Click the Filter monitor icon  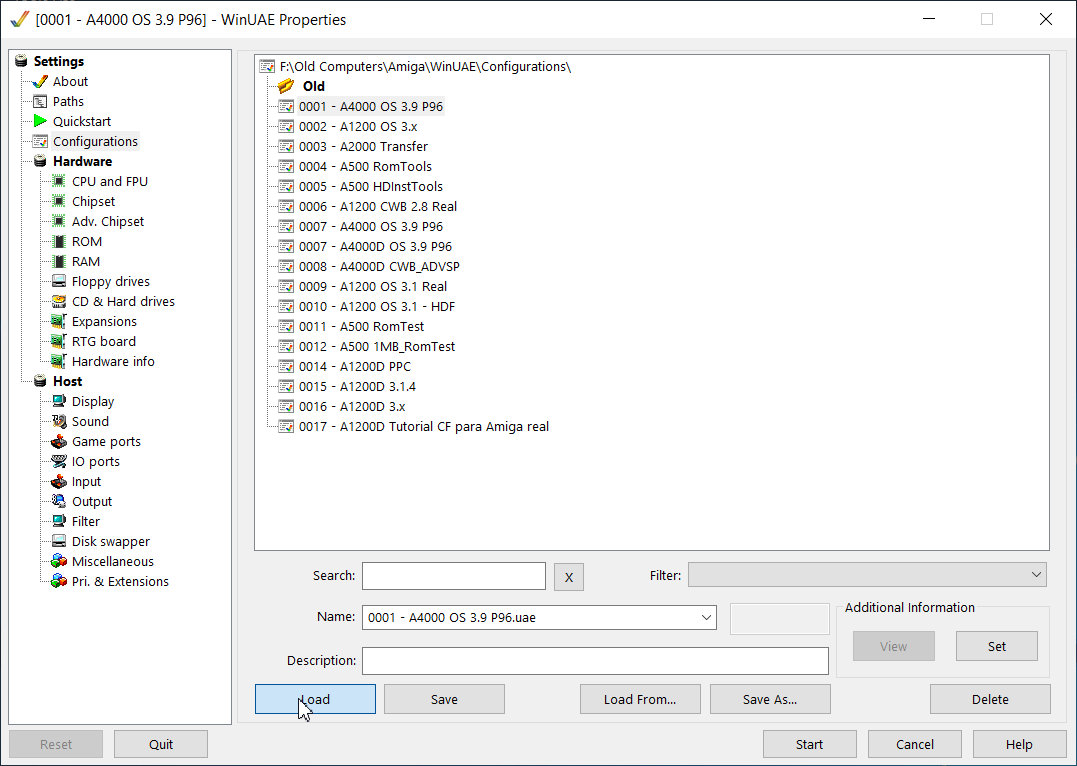[x=59, y=521]
